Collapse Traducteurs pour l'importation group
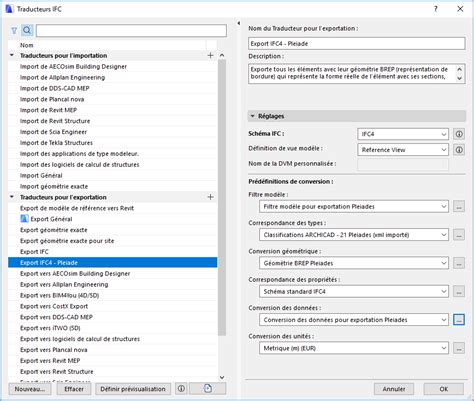Screen dimensions: 474x401 12,55
